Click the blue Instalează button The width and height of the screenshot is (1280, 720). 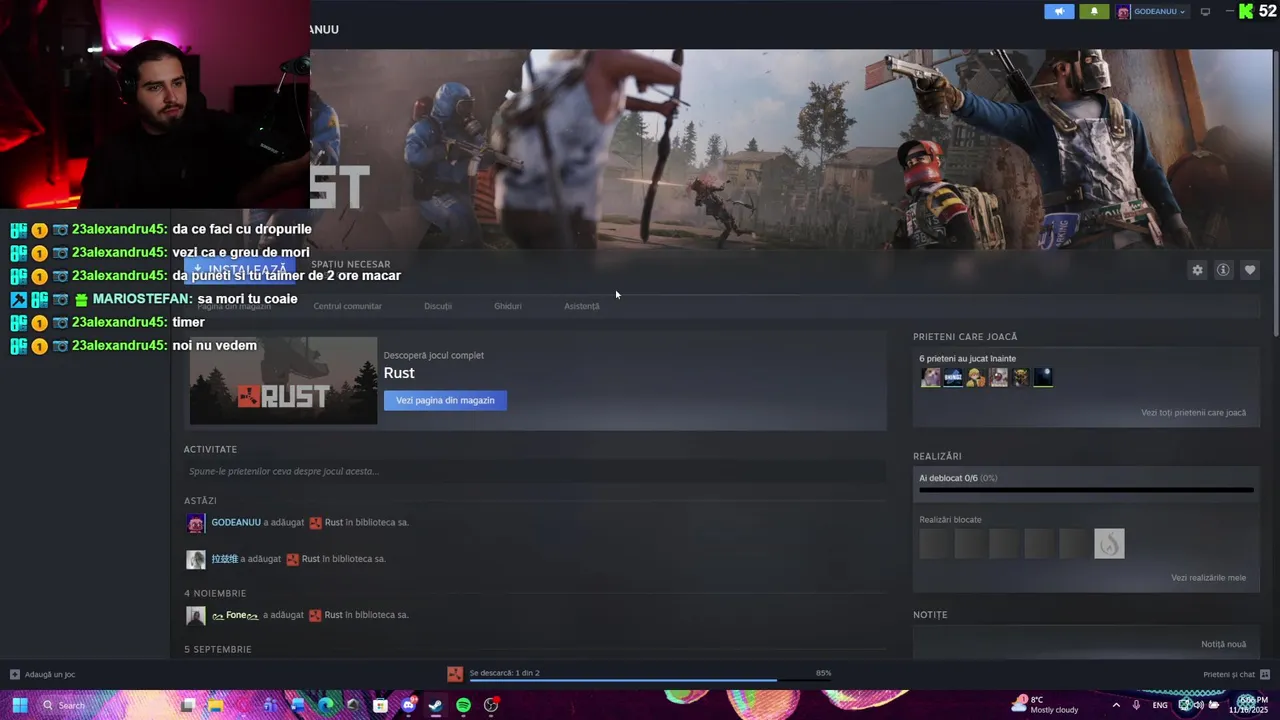240,270
